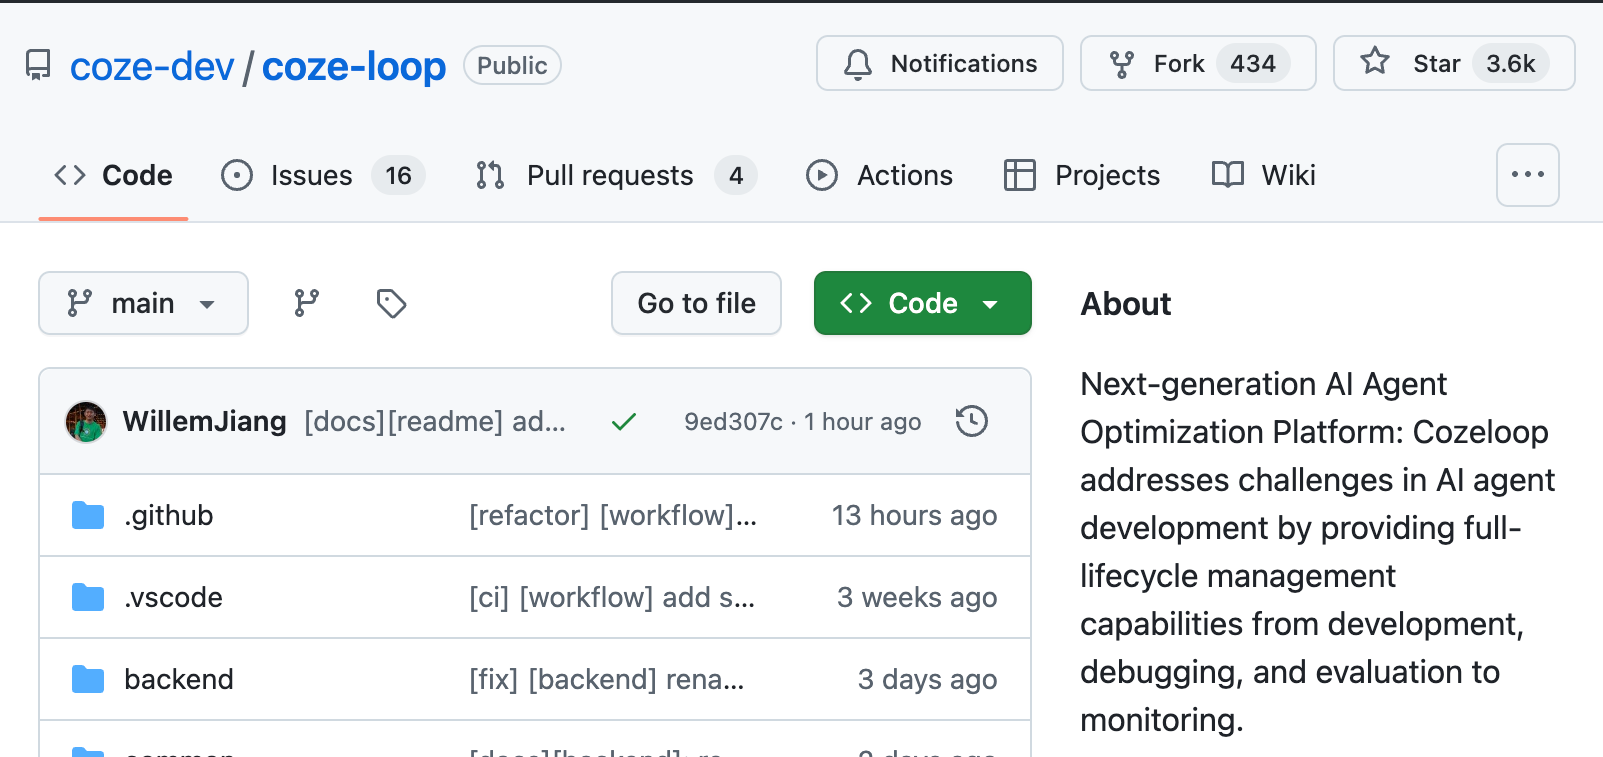Open the Issues tab
Image resolution: width=1603 pixels, height=757 pixels.
(x=323, y=175)
